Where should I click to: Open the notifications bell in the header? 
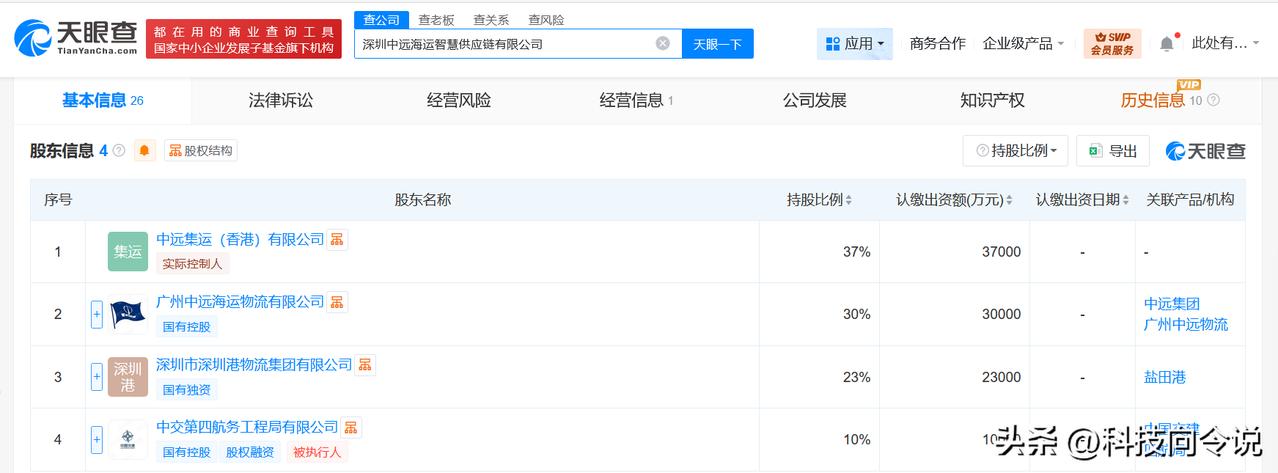tap(1167, 43)
